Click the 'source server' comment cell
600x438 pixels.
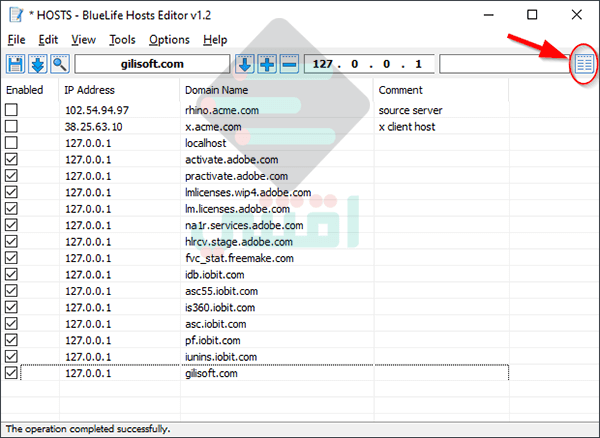411,110
